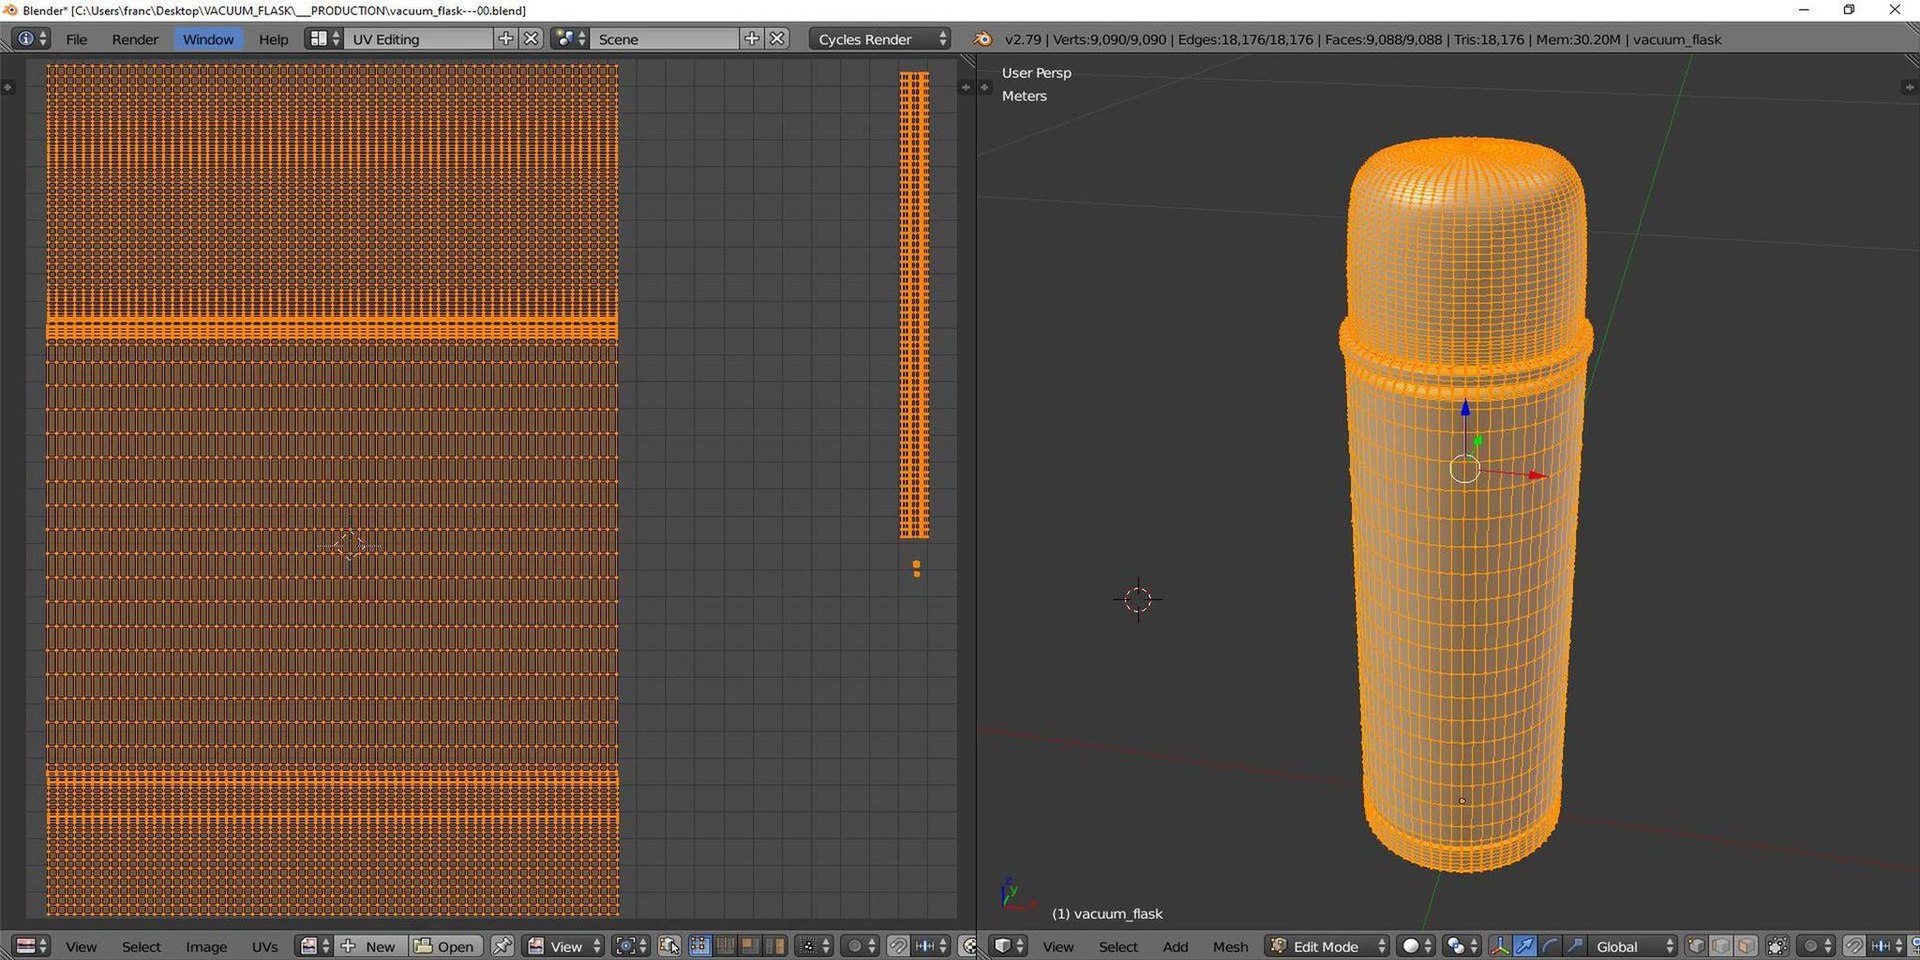The width and height of the screenshot is (1920, 960).
Task: Click the Blender logo in info header
Action: [x=983, y=39]
